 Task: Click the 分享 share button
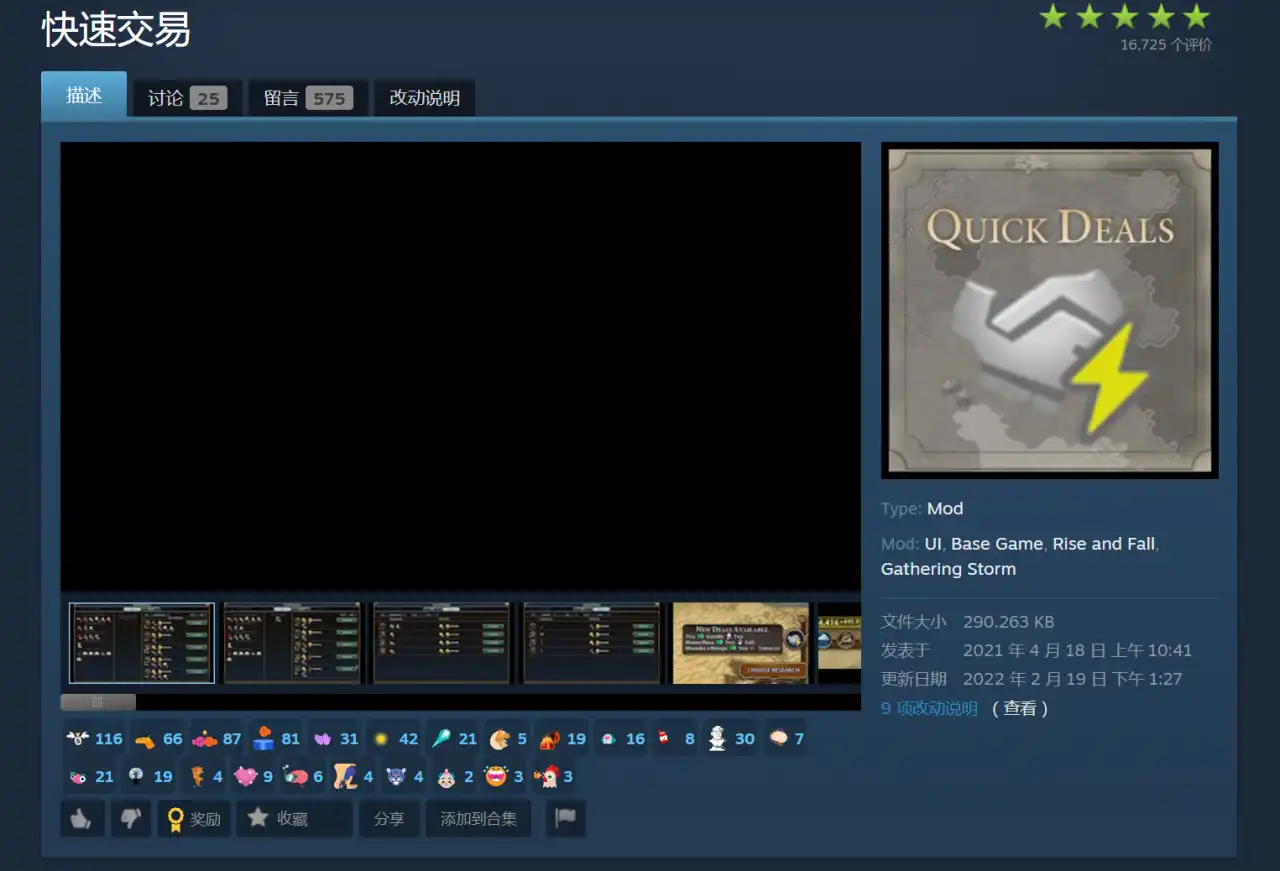(389, 818)
